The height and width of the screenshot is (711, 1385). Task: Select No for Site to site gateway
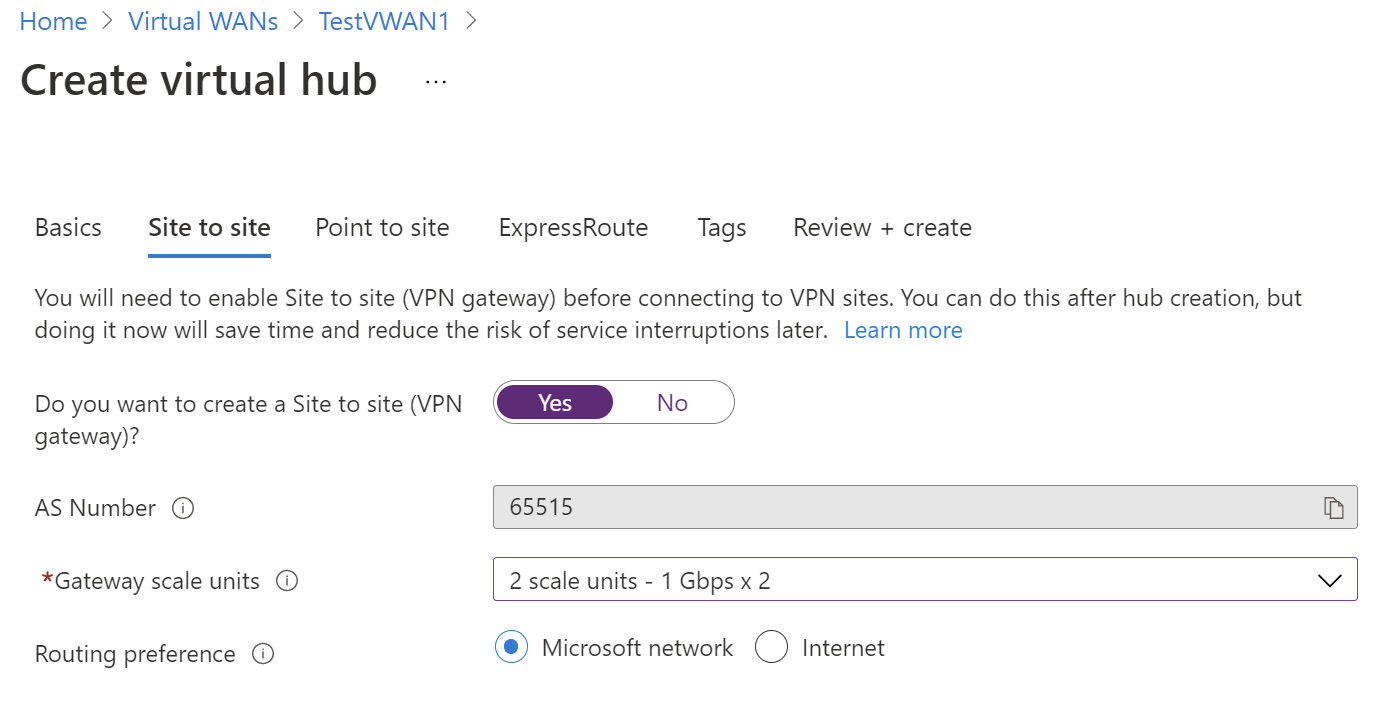coord(672,402)
